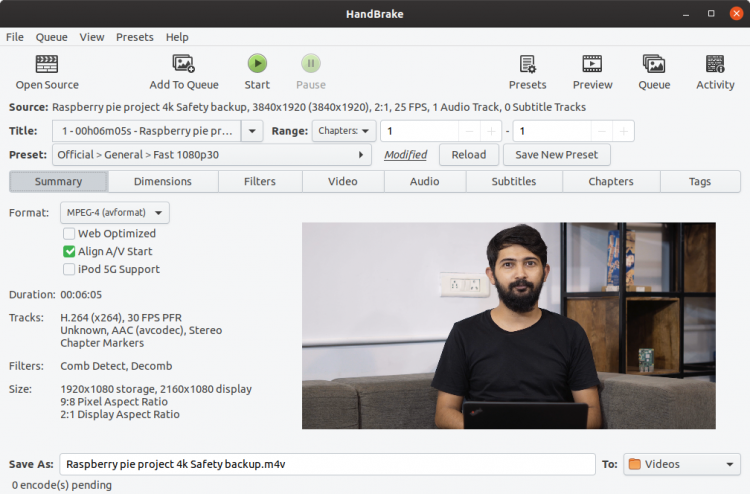Image resolution: width=750 pixels, height=494 pixels.
Task: Enable the Web Optimized checkbox
Action: tap(69, 233)
